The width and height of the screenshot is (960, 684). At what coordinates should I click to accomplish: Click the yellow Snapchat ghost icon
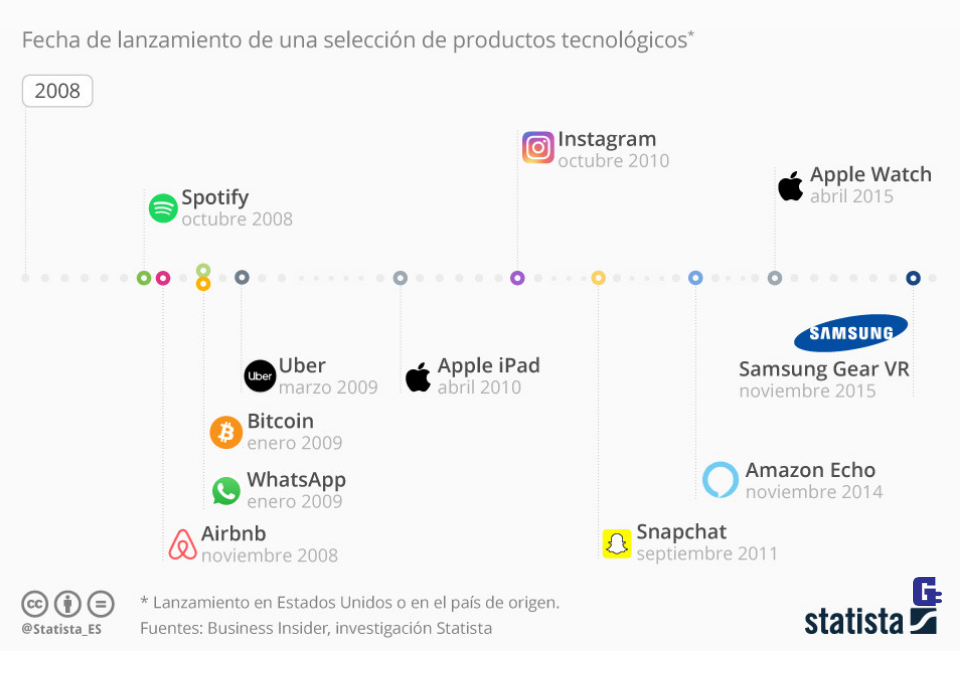(617, 543)
